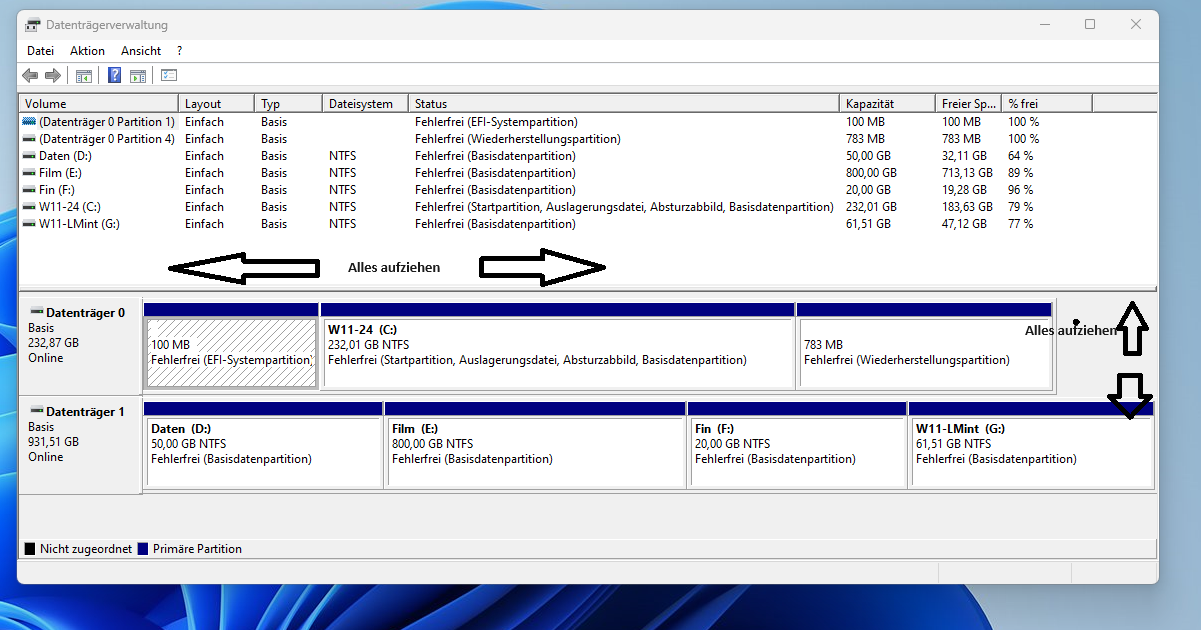The width and height of the screenshot is (1201, 630).
Task: Sort by the Layout column header
Action: click(216, 103)
